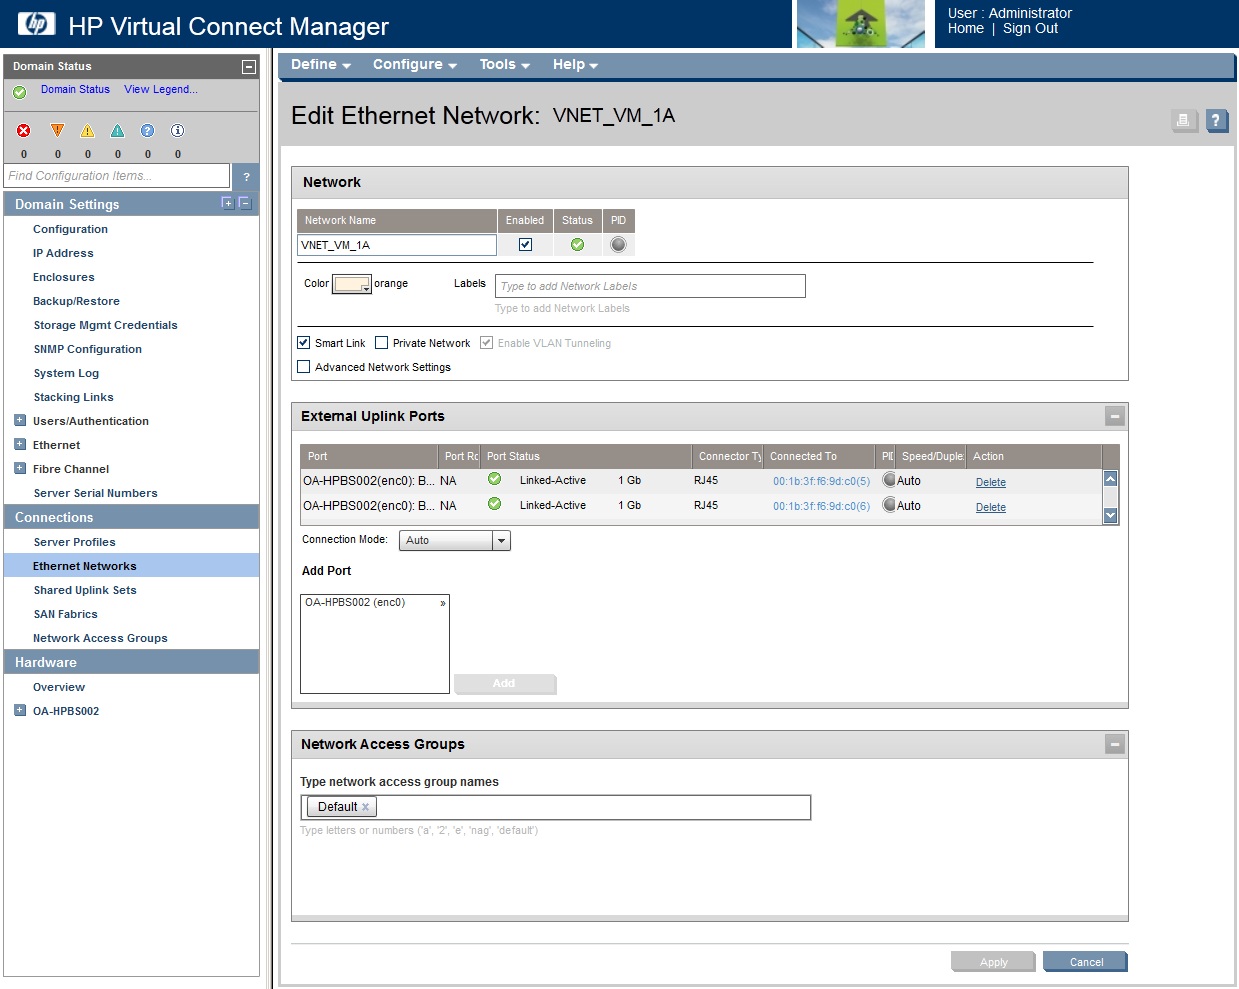Delete the uplink port connected to c0(6)
This screenshot has height=989, width=1239.
point(991,507)
